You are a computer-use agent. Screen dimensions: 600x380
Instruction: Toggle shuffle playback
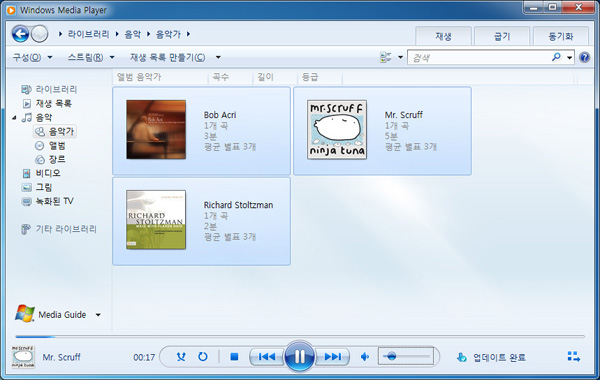(x=181, y=357)
